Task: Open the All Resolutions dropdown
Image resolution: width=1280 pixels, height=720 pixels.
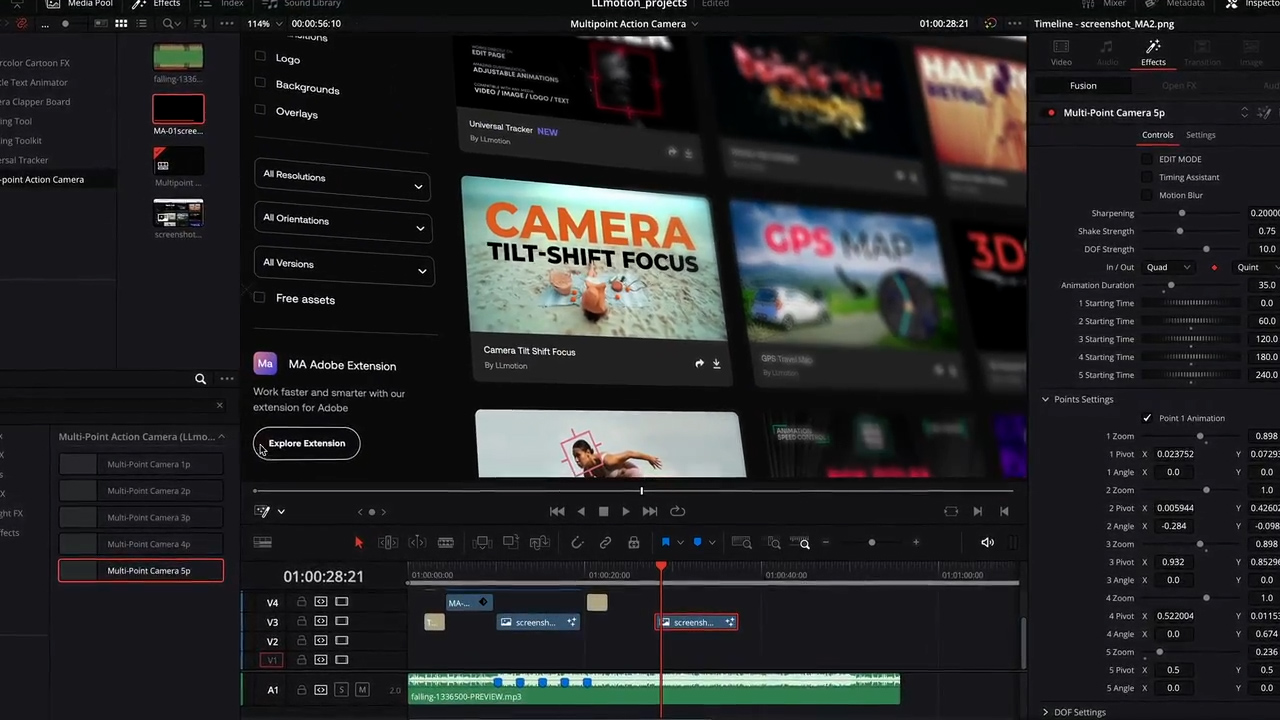Action: (x=342, y=181)
